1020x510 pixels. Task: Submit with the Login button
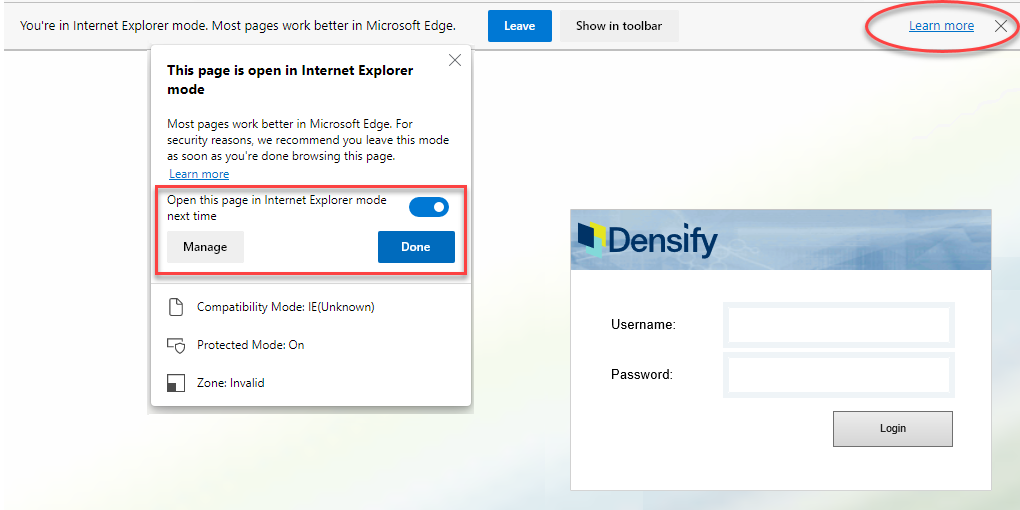tap(892, 429)
